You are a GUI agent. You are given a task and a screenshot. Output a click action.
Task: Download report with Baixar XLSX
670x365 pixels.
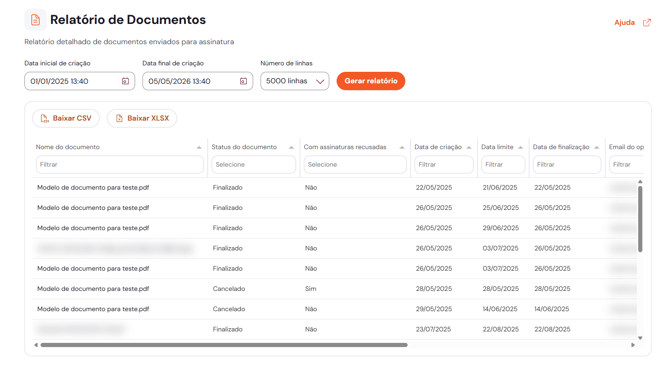tap(142, 118)
